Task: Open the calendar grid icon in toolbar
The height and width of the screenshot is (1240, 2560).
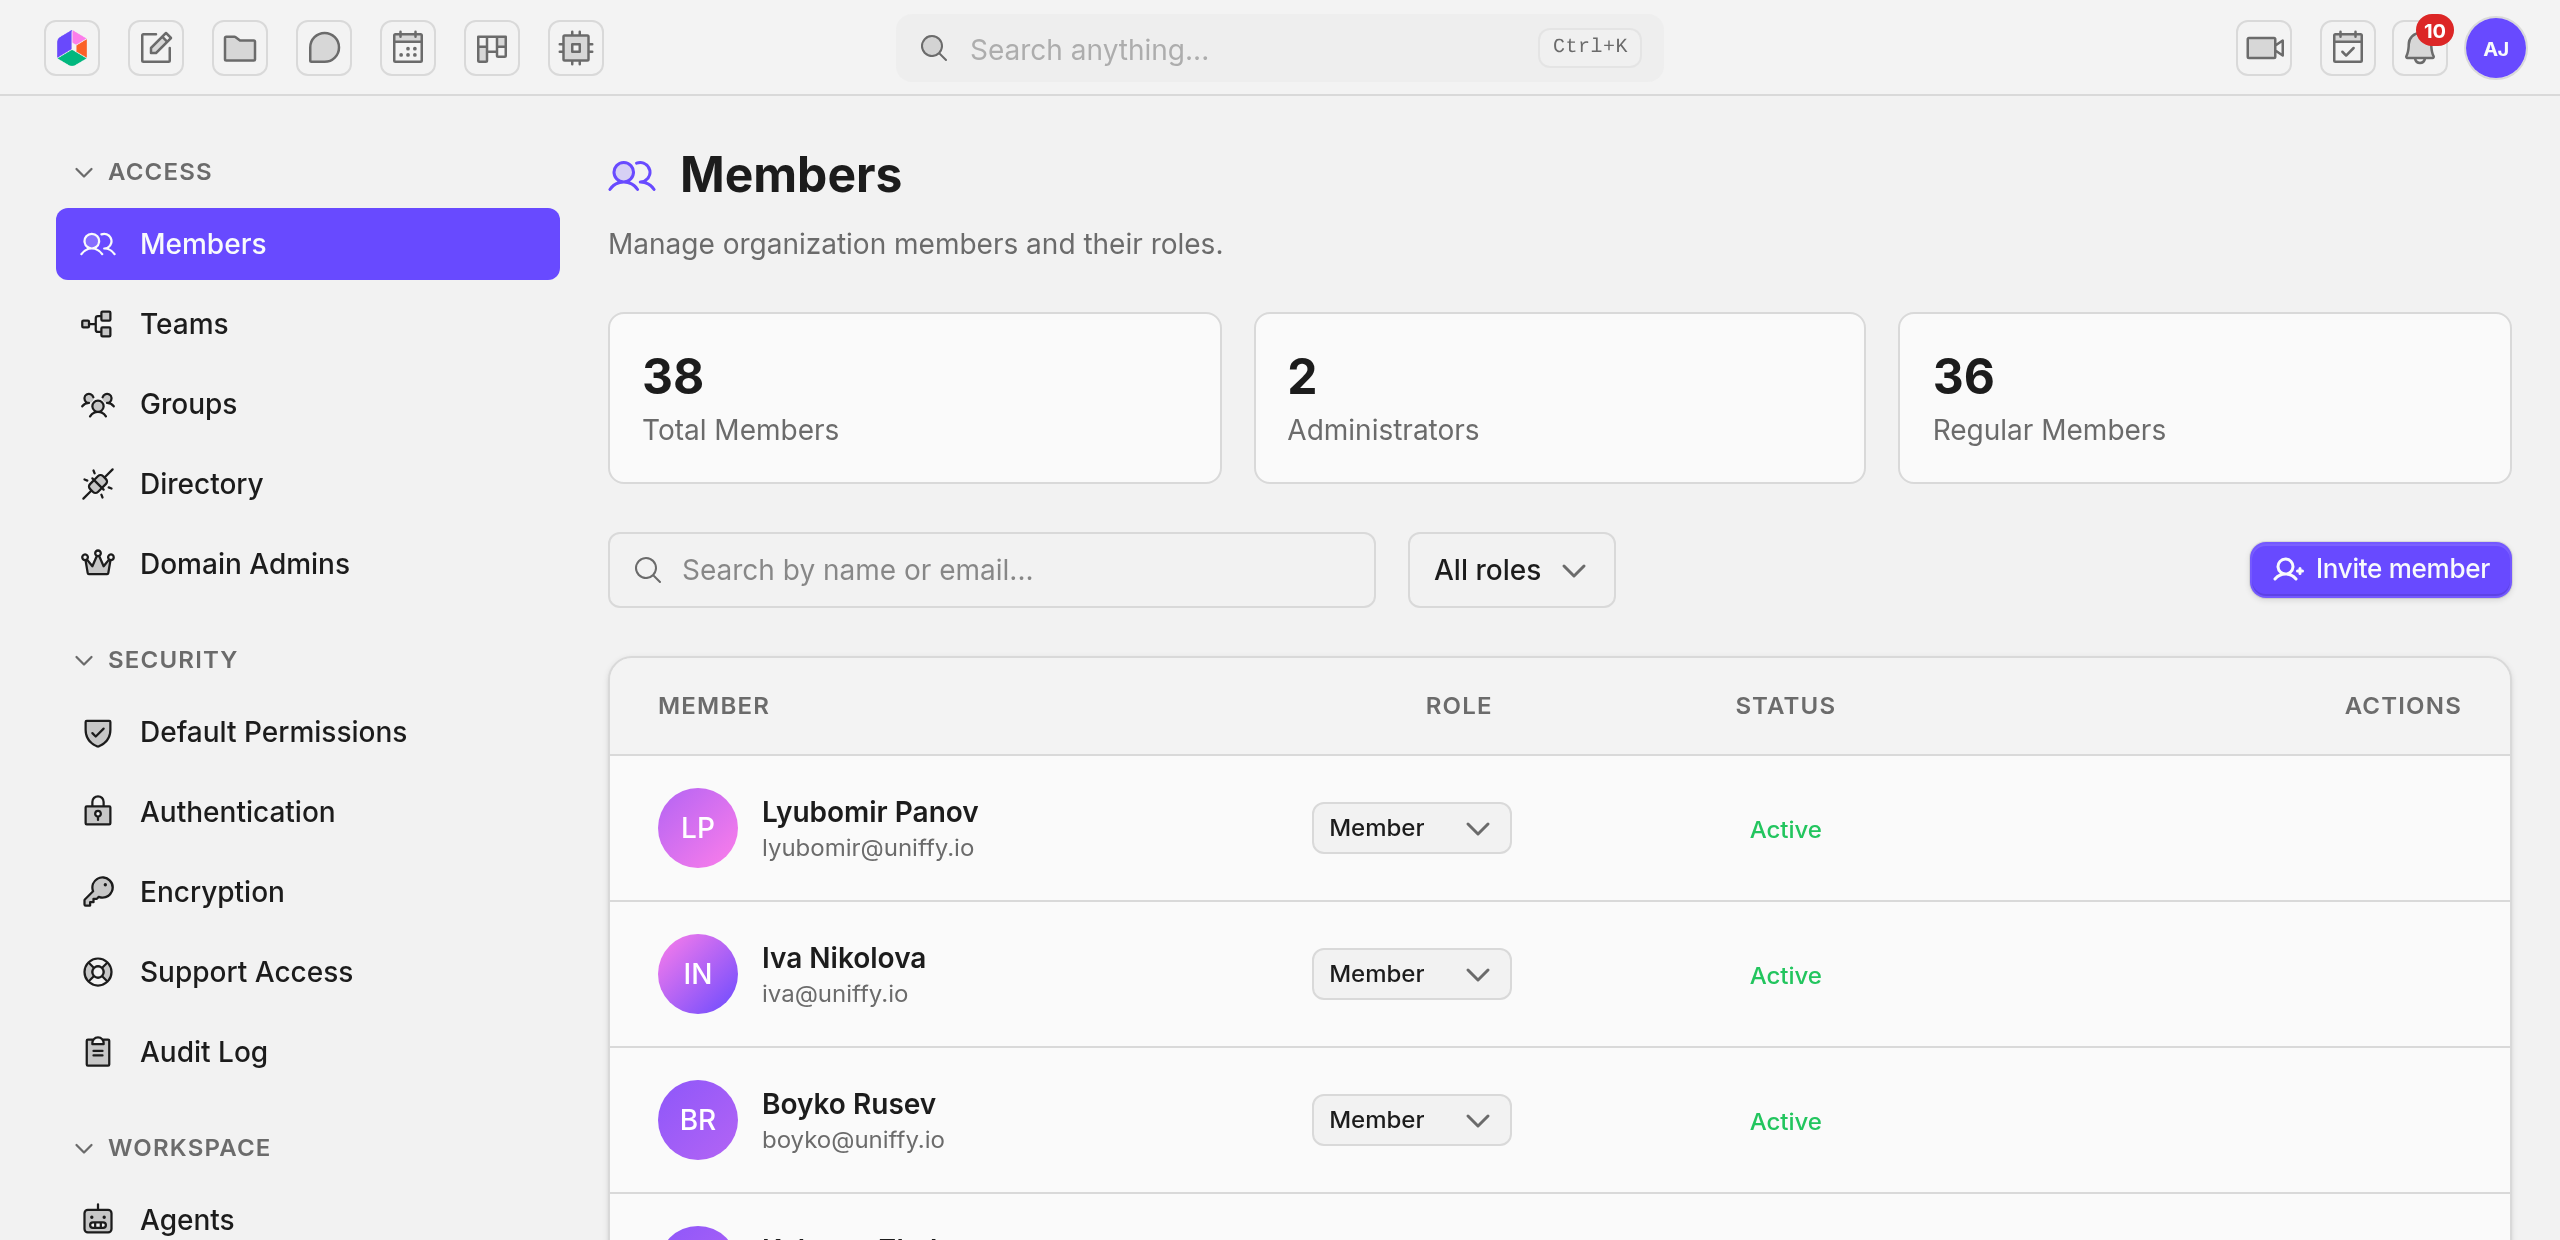Action: (x=408, y=48)
